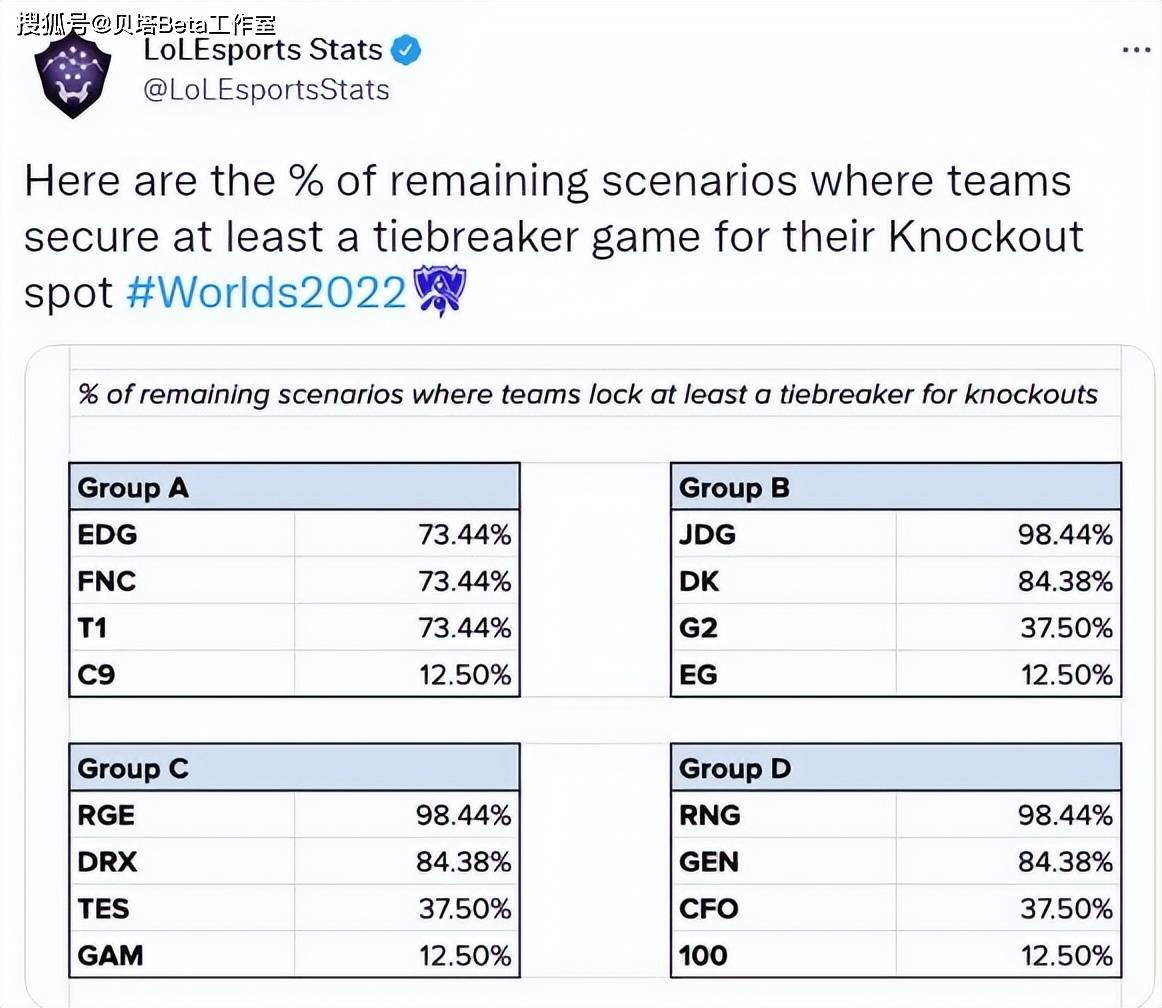Click the Group A table header

point(294,487)
